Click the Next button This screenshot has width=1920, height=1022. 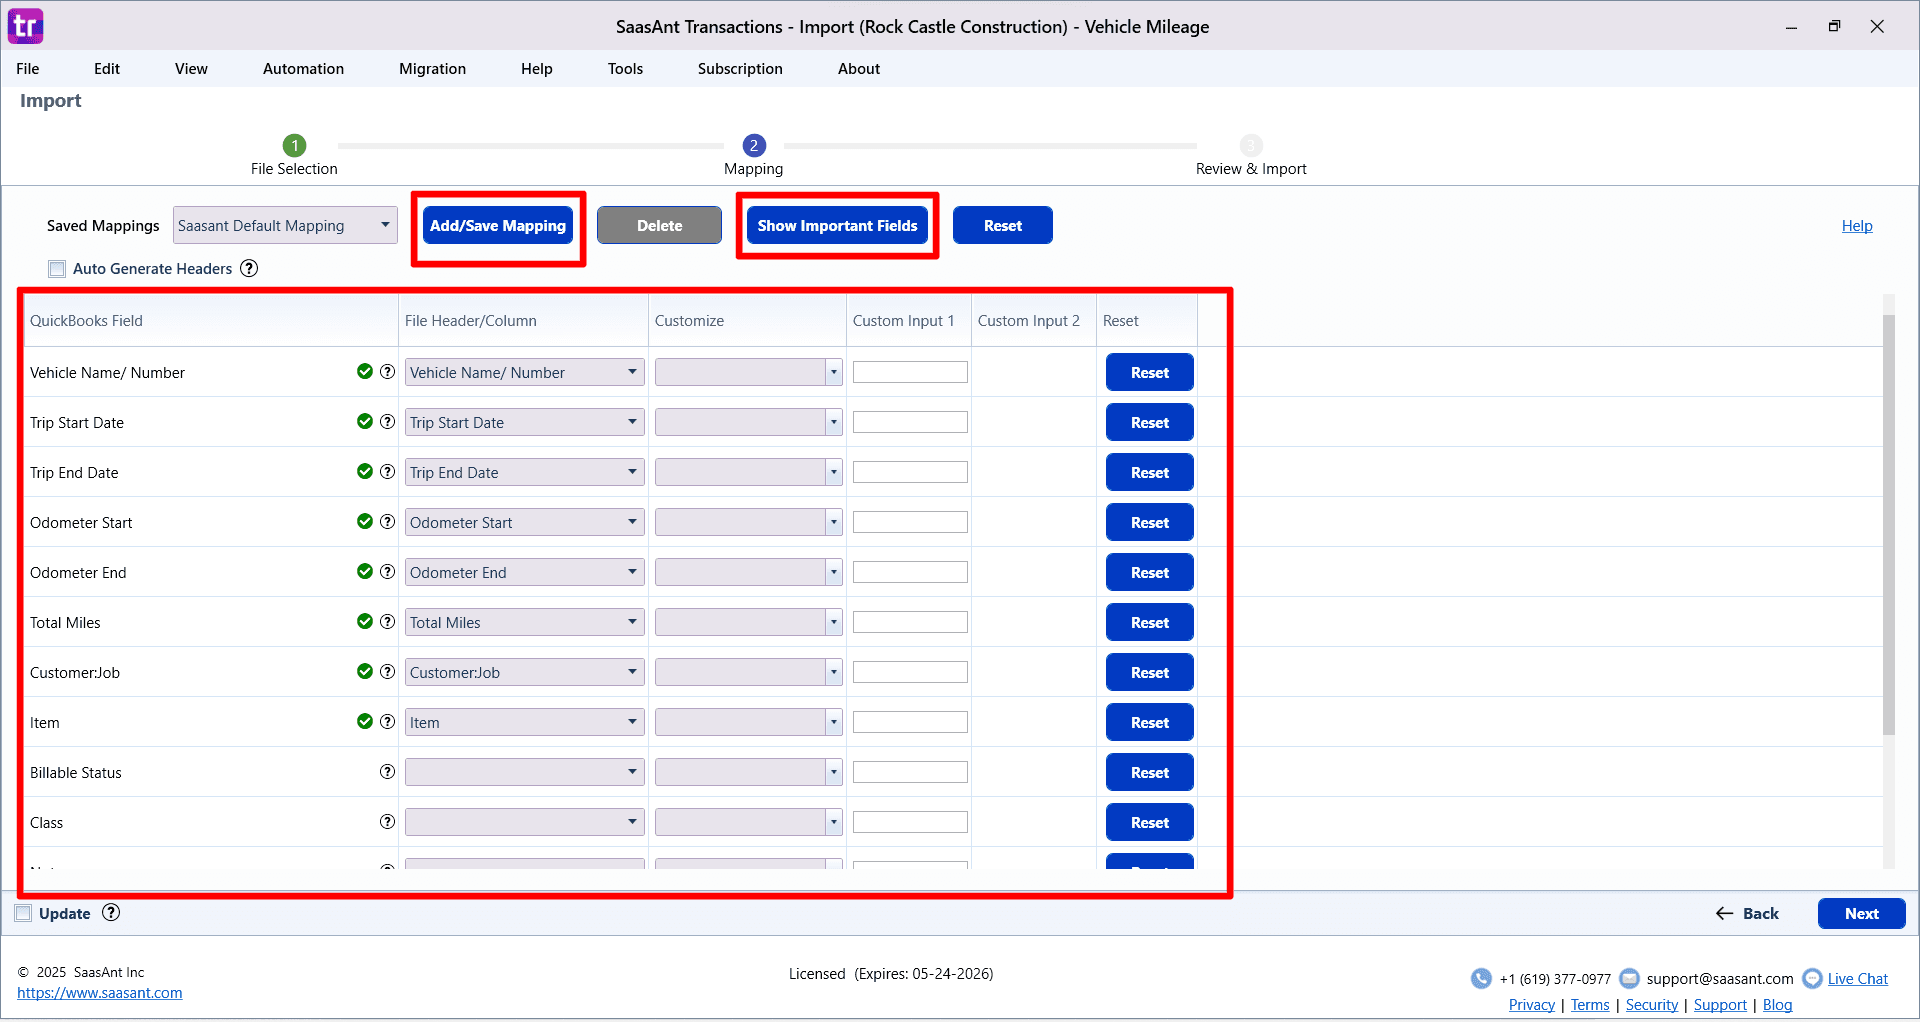(1861, 914)
